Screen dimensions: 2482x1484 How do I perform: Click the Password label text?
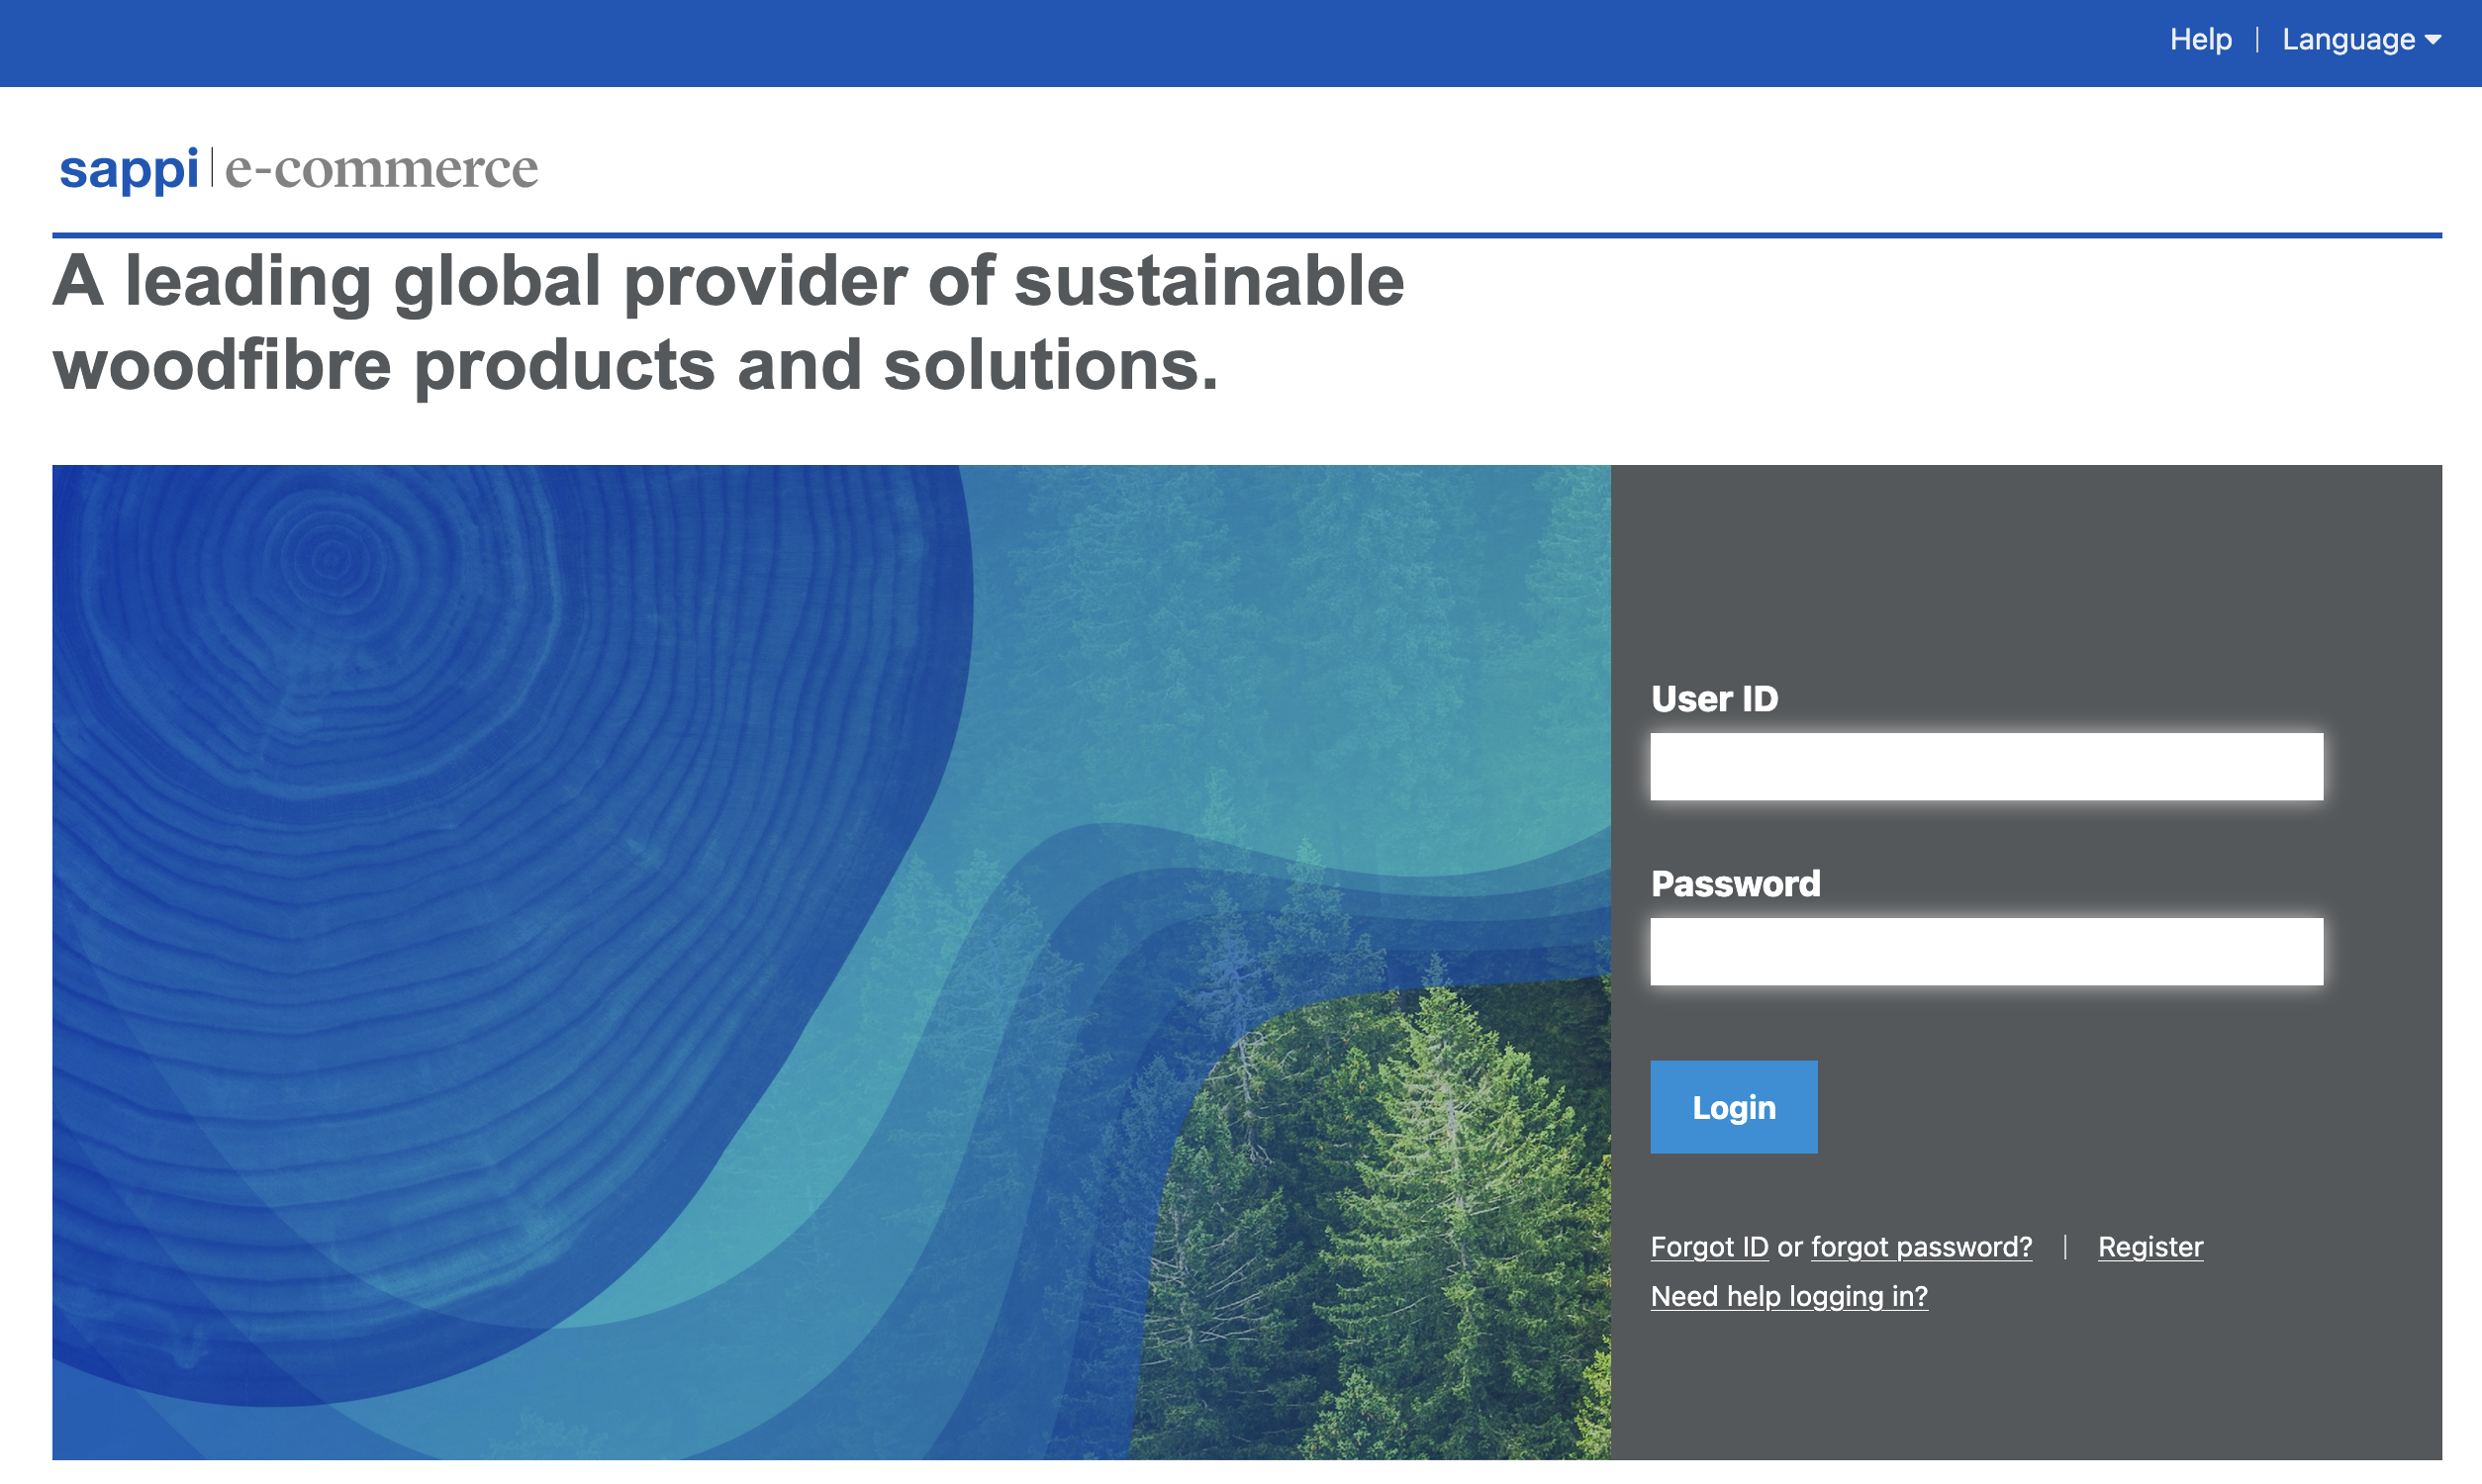tap(1735, 884)
